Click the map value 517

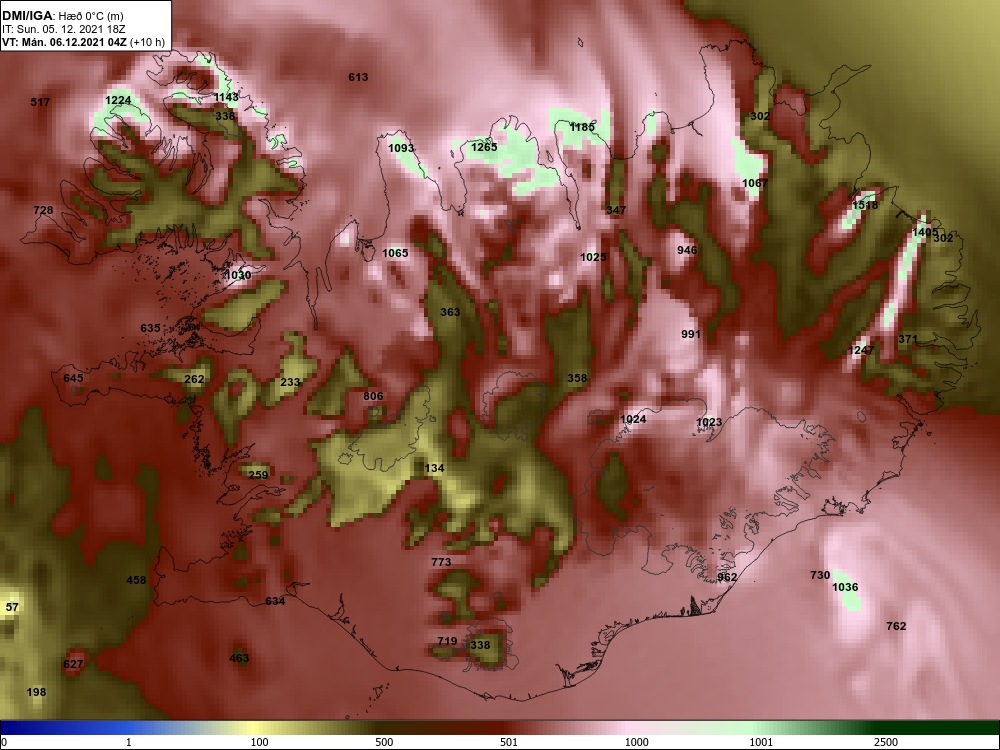(x=40, y=102)
